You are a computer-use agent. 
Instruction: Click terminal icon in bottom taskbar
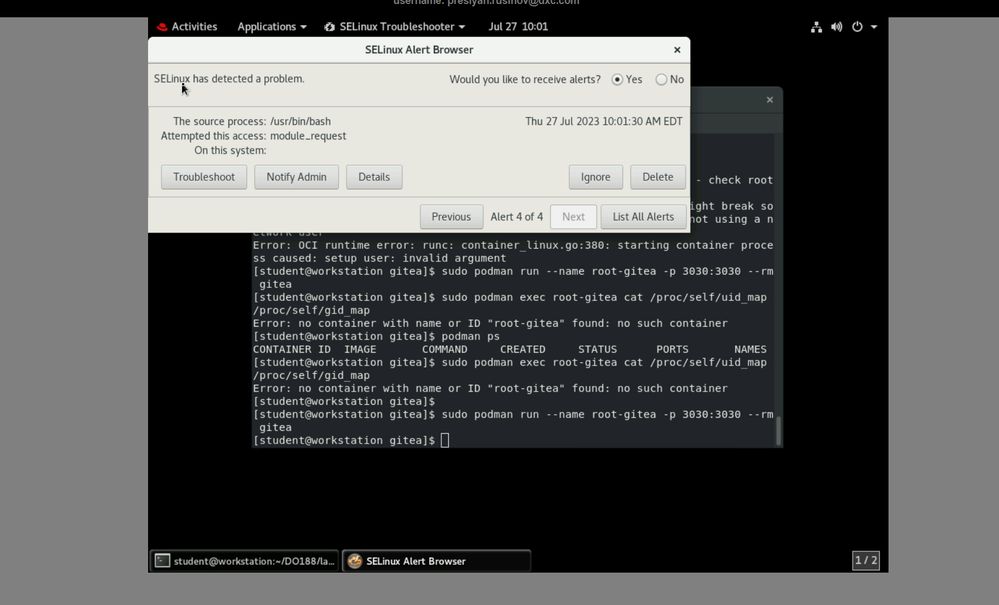[x=162, y=561]
